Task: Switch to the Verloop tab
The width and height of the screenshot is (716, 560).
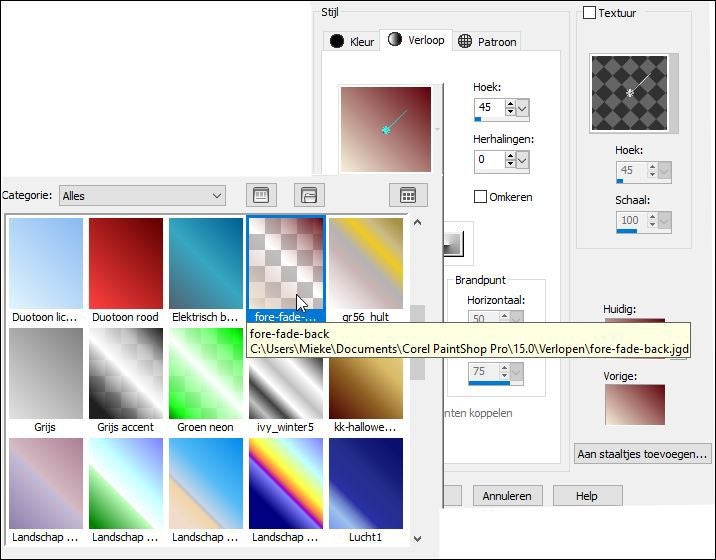Action: pyautogui.click(x=416, y=40)
